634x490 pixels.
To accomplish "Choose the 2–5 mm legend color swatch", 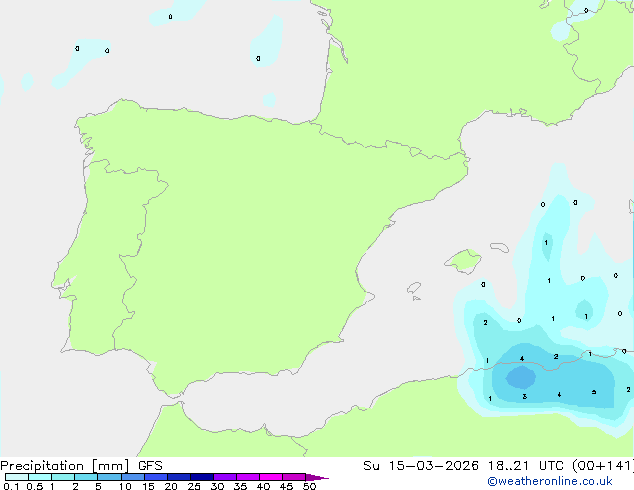I will coord(86,477).
